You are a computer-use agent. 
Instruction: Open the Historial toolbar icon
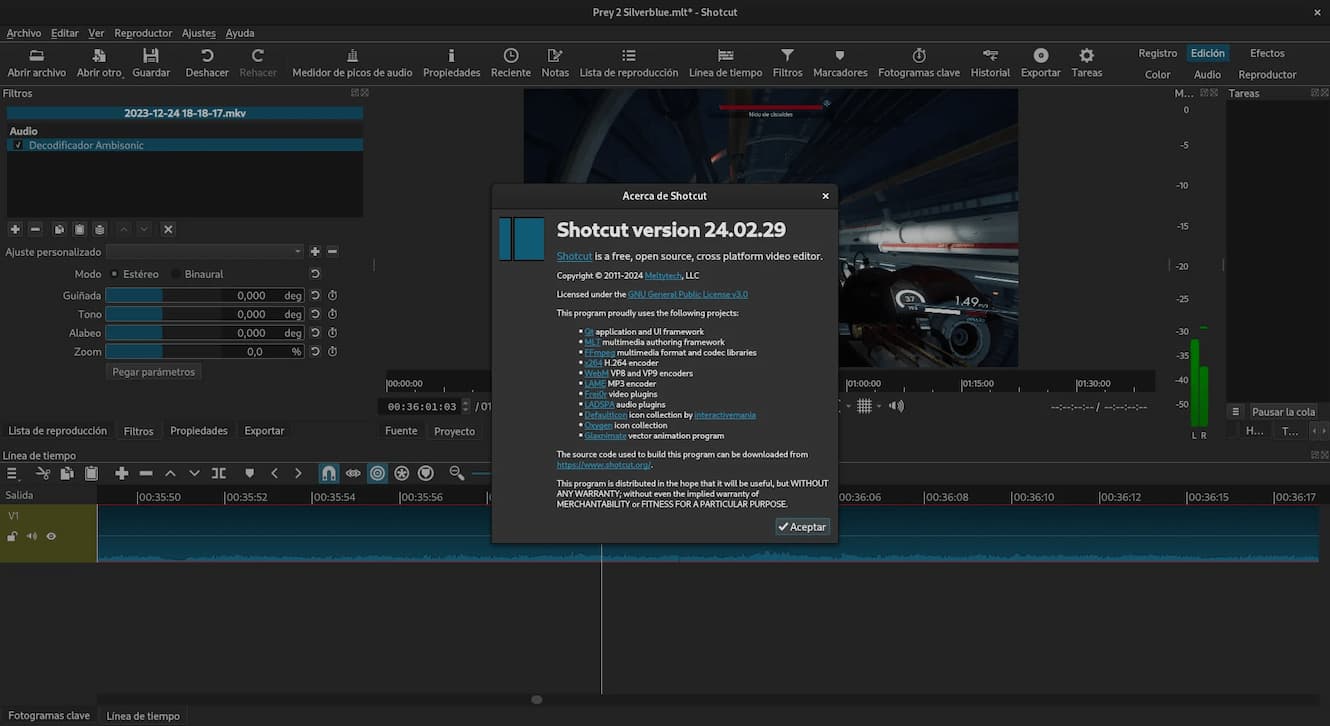(990, 55)
